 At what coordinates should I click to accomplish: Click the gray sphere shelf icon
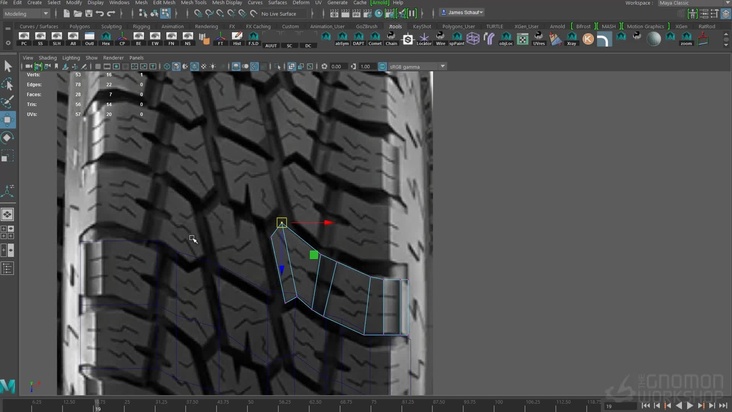coord(654,39)
